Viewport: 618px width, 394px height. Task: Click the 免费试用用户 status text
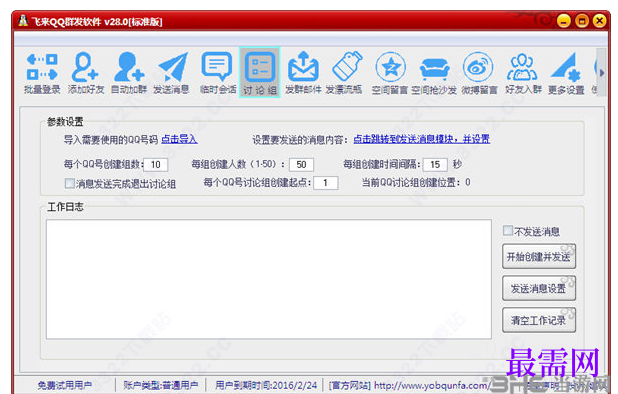(65, 385)
